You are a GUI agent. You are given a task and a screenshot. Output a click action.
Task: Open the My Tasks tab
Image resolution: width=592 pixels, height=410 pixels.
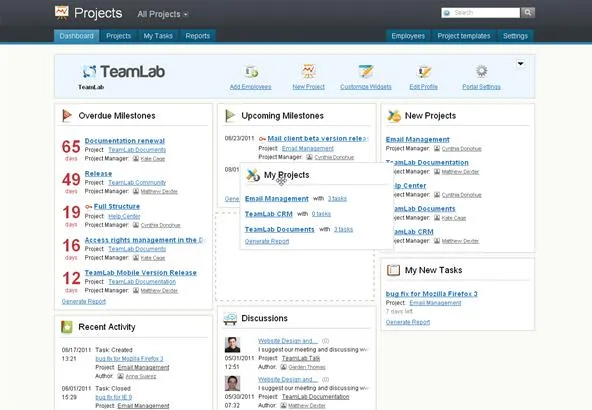158,36
